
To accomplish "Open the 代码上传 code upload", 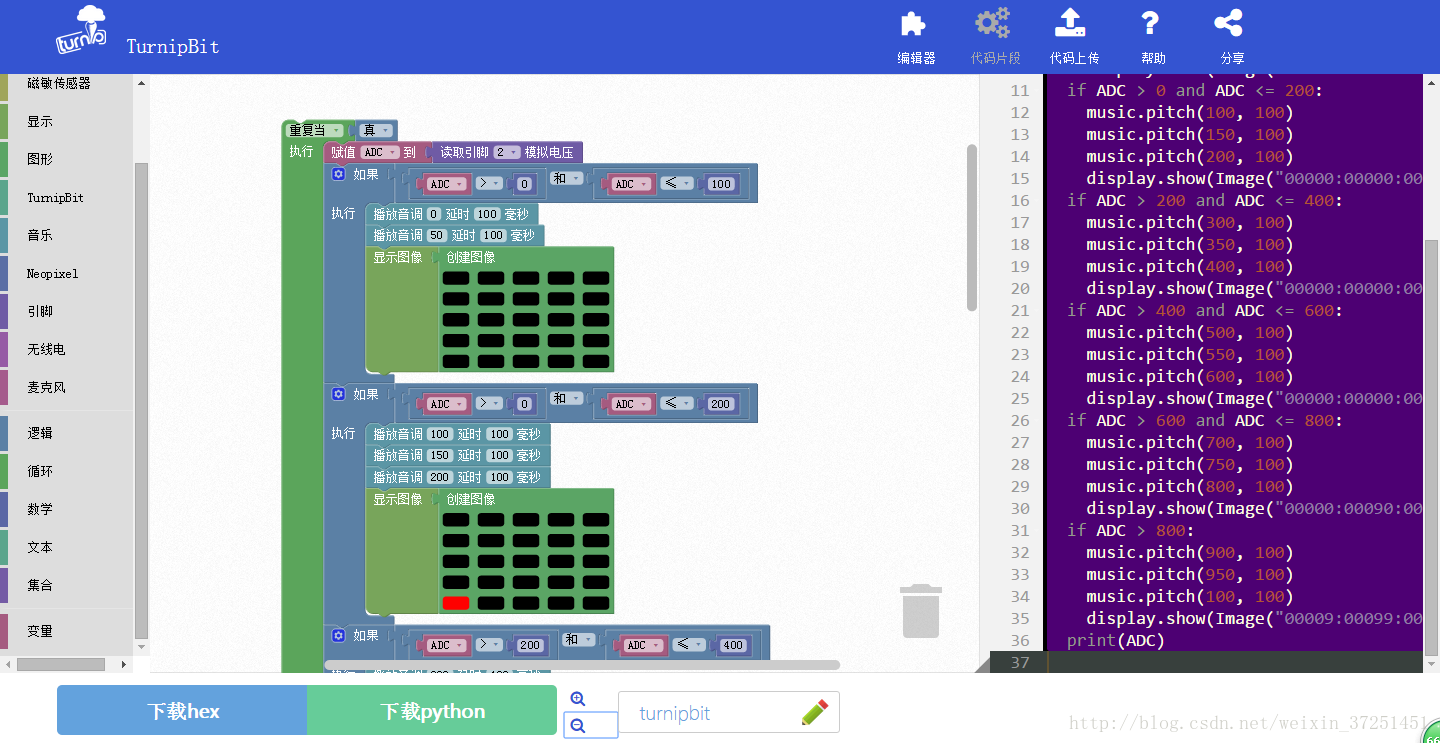I will 1074,37.
